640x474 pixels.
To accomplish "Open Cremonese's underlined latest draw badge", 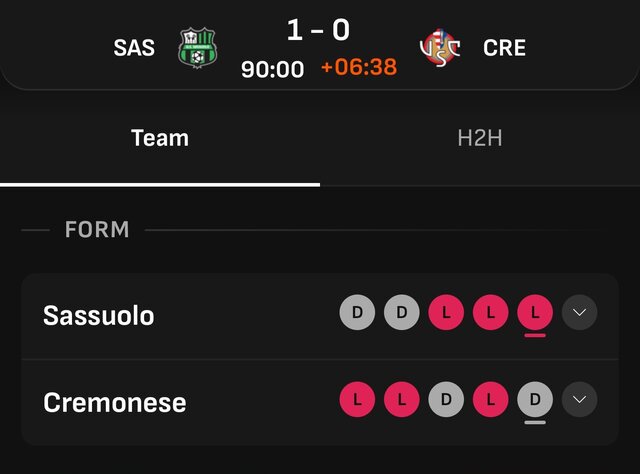I will pos(535,399).
